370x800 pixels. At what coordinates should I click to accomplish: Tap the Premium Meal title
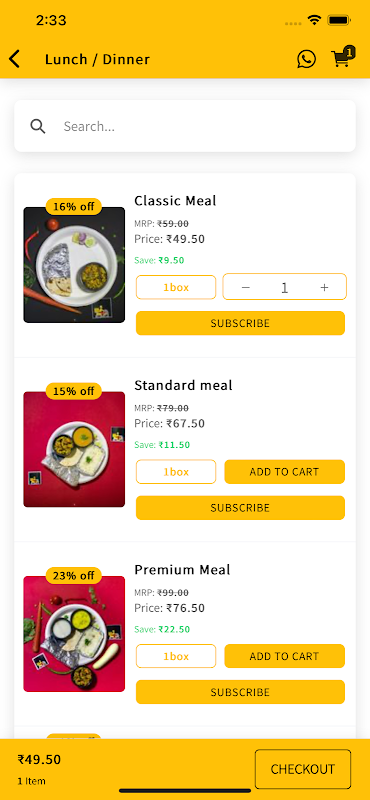(182, 569)
